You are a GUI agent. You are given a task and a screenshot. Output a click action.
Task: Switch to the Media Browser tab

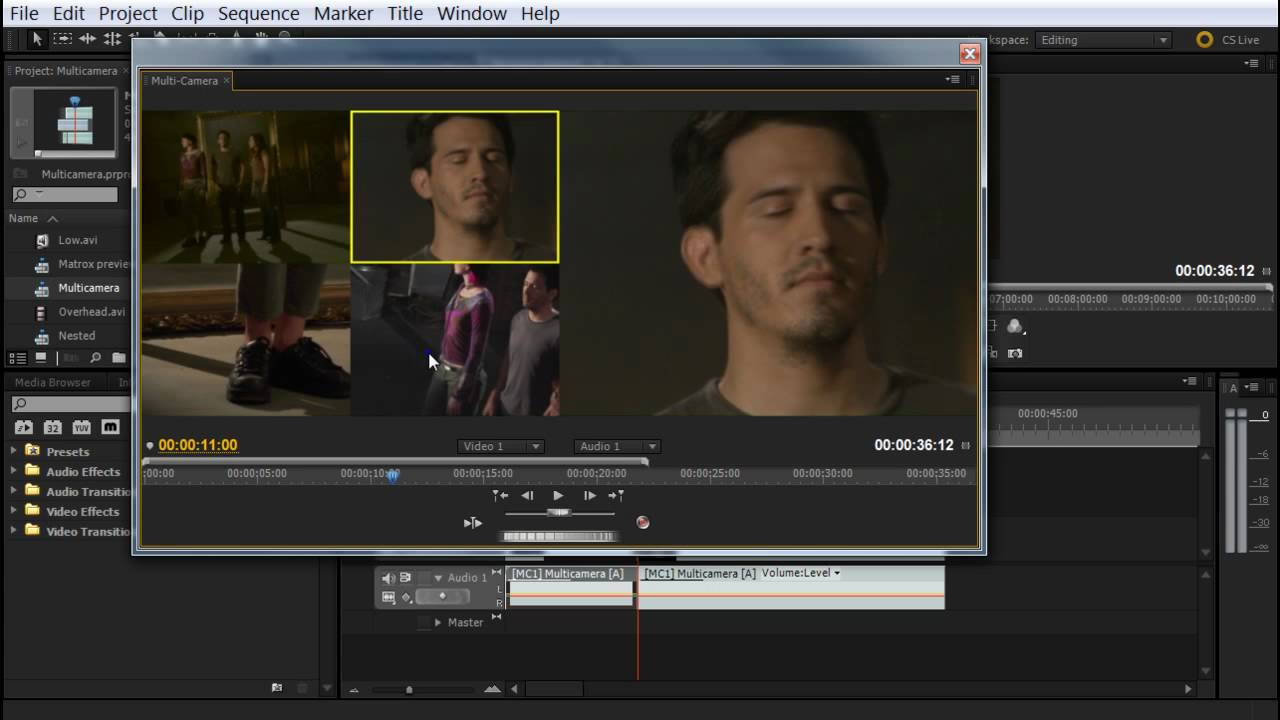tap(52, 382)
